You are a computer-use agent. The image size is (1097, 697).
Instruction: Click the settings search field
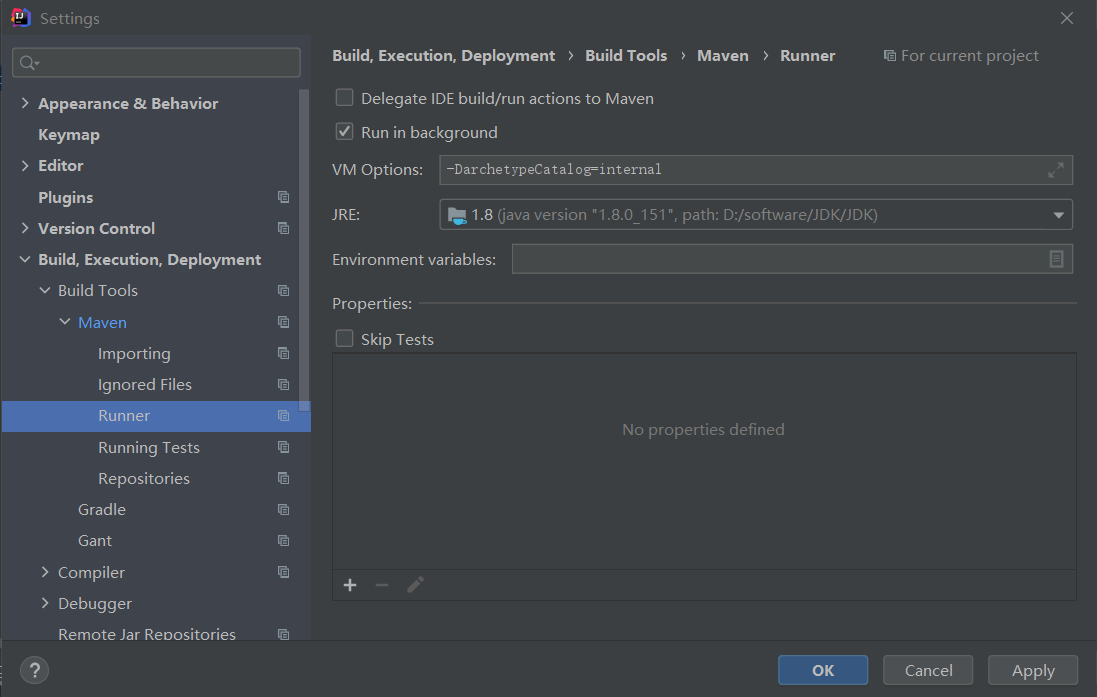coord(157,63)
